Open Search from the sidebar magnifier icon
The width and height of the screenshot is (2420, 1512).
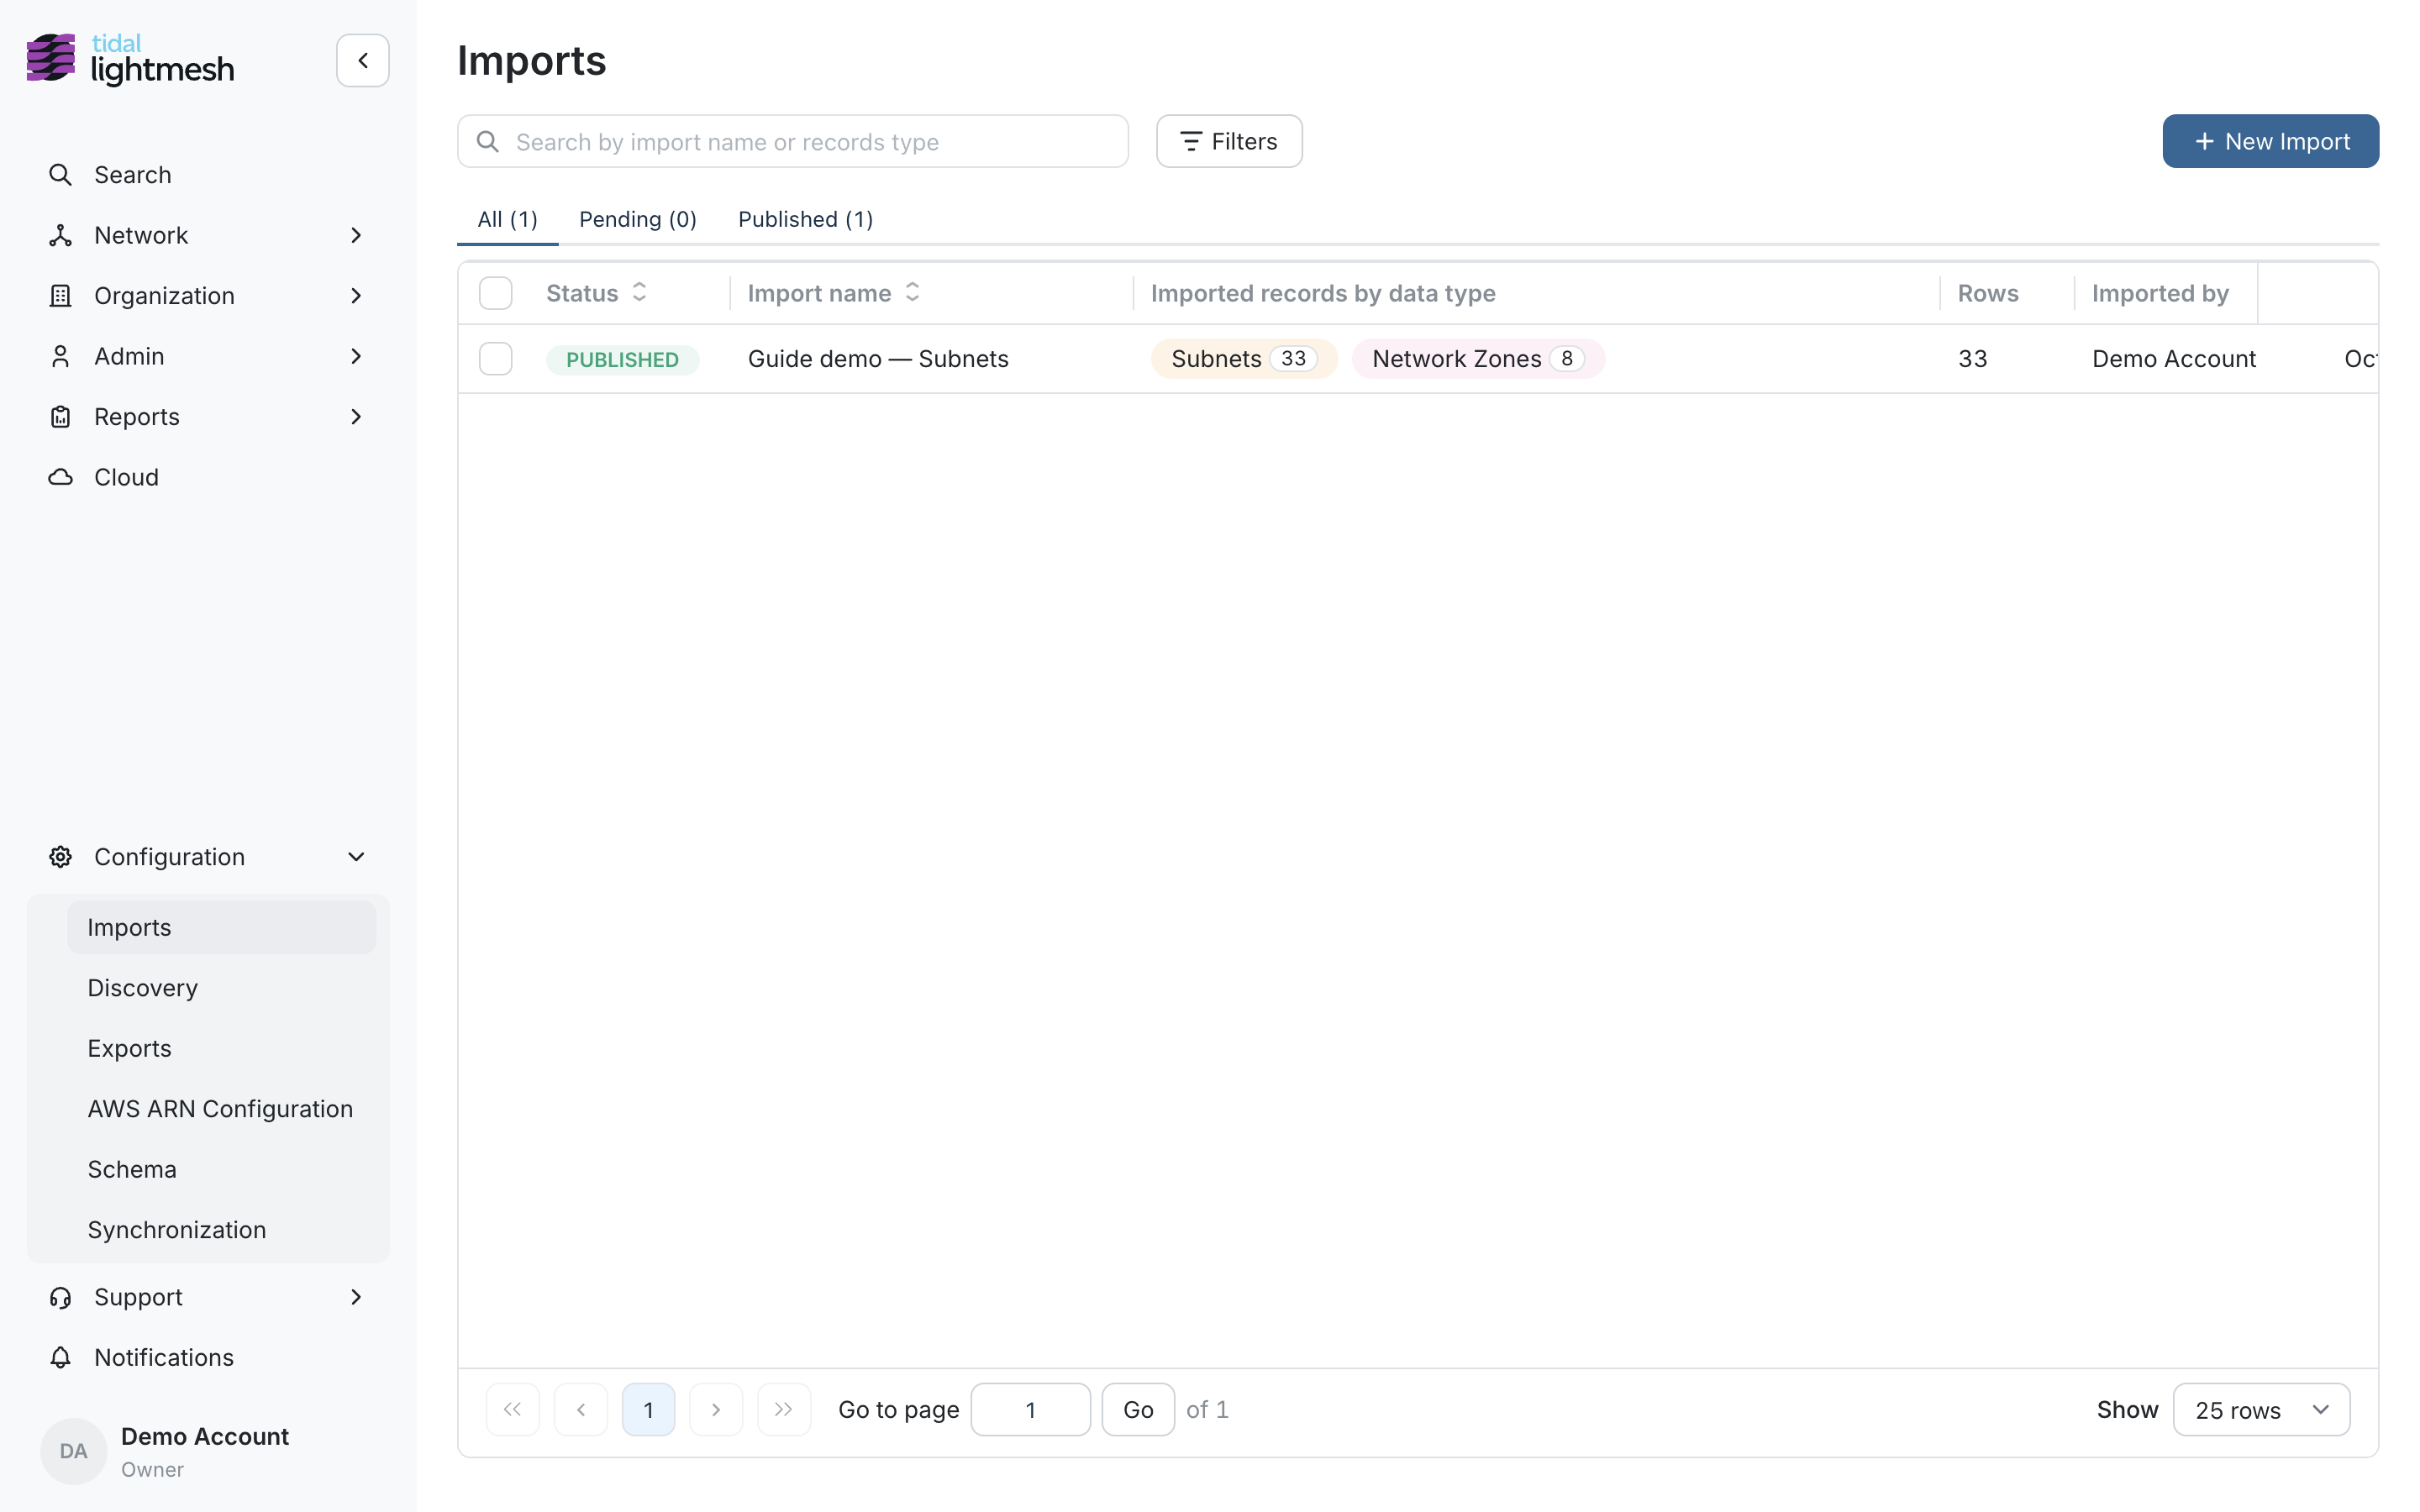tap(61, 175)
